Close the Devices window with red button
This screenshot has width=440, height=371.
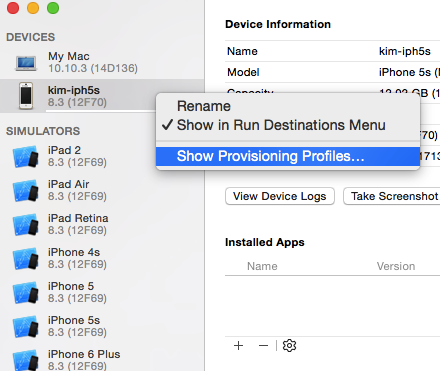pos(13,8)
